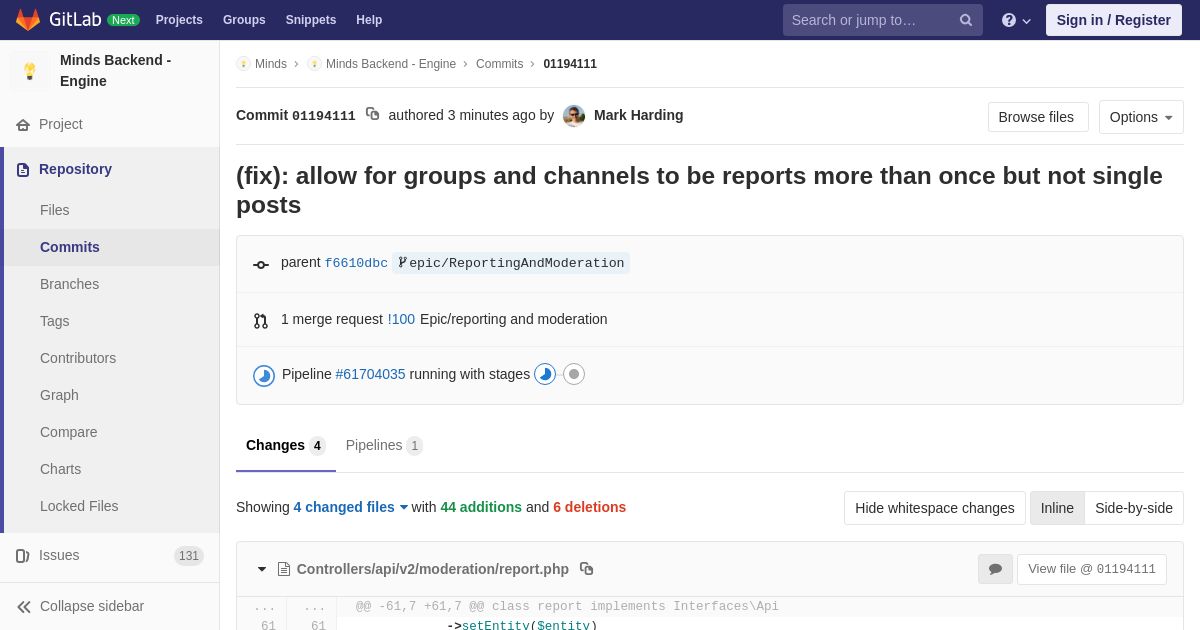Collapse the report.php file diff
Screen dimensions: 1200x630
pos(262,569)
